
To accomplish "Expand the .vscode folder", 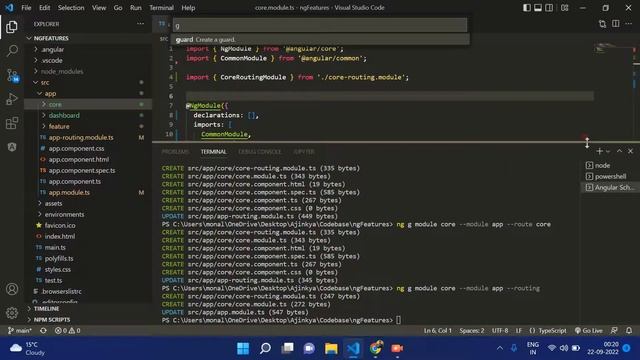I will click(x=88, y=60).
